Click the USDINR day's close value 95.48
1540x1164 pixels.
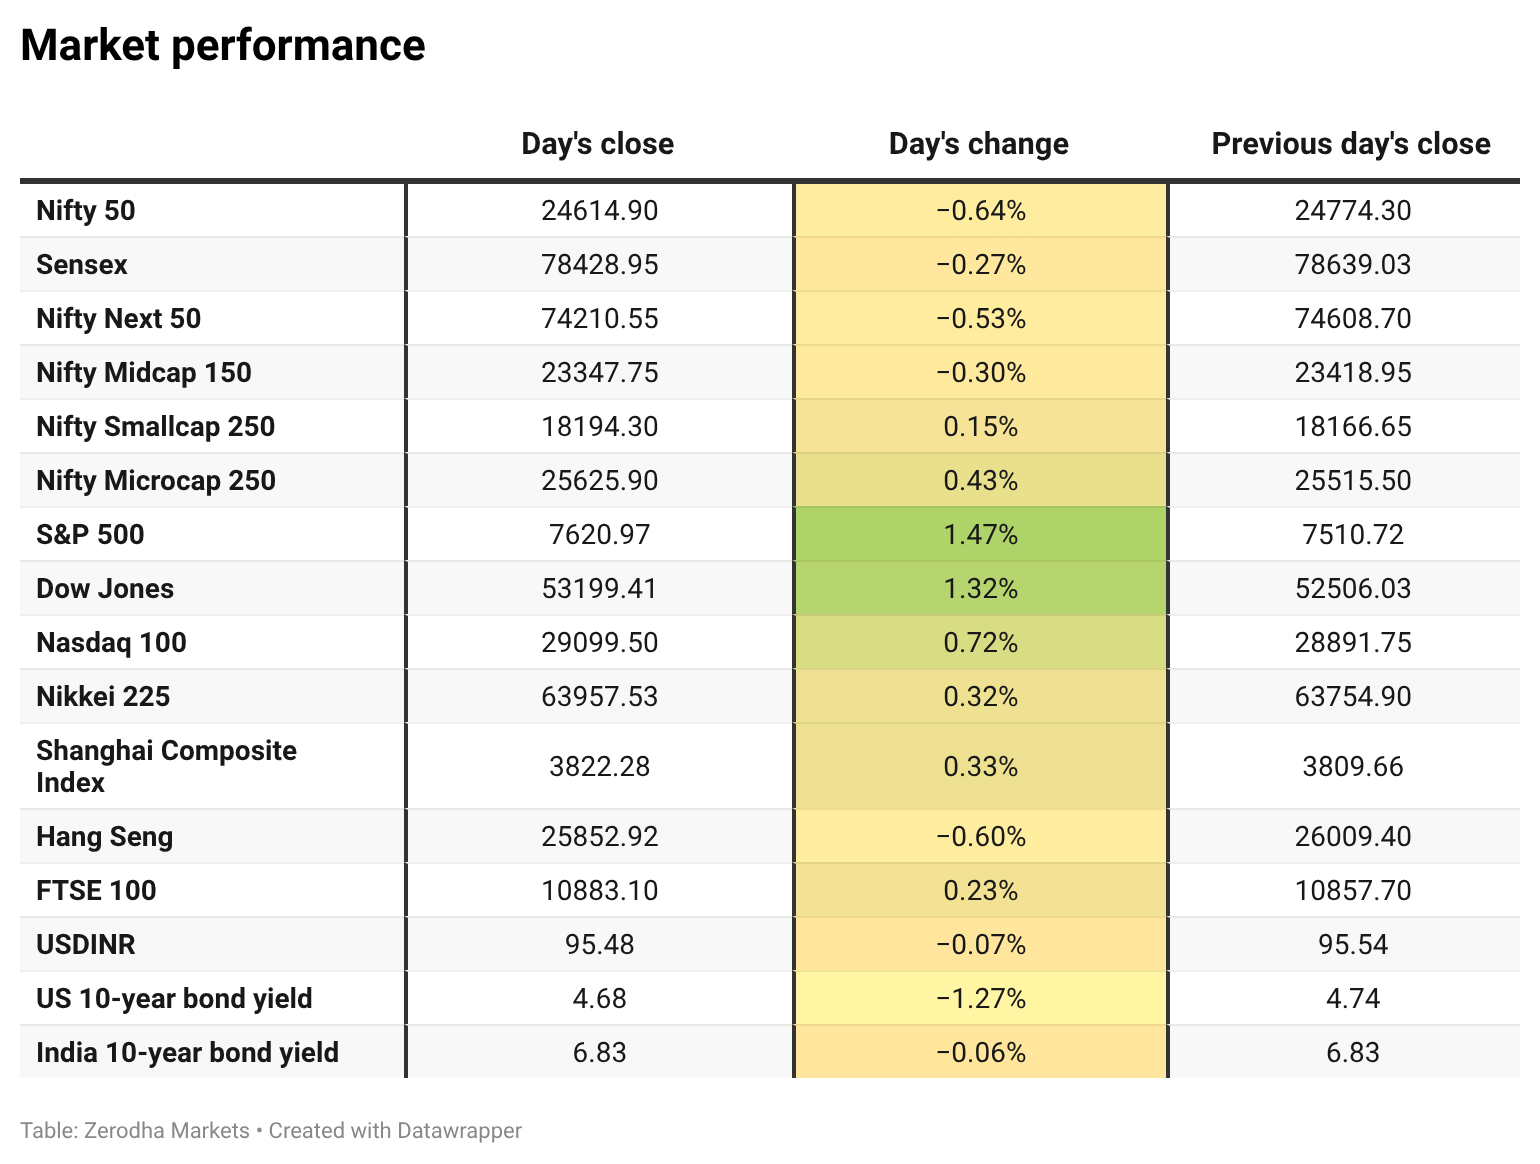(600, 945)
